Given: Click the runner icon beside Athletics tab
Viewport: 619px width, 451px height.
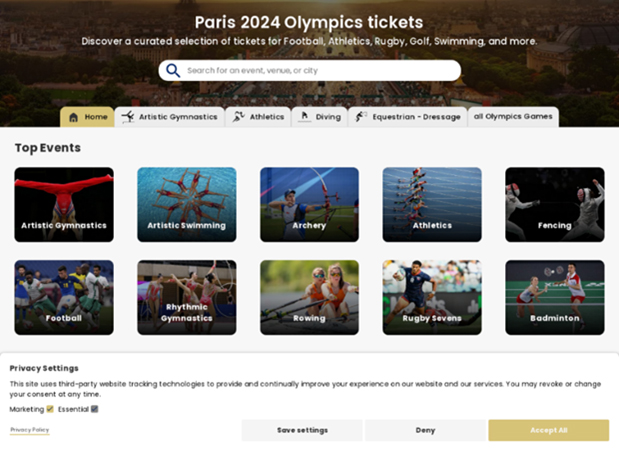Looking at the screenshot, I should coord(238,117).
